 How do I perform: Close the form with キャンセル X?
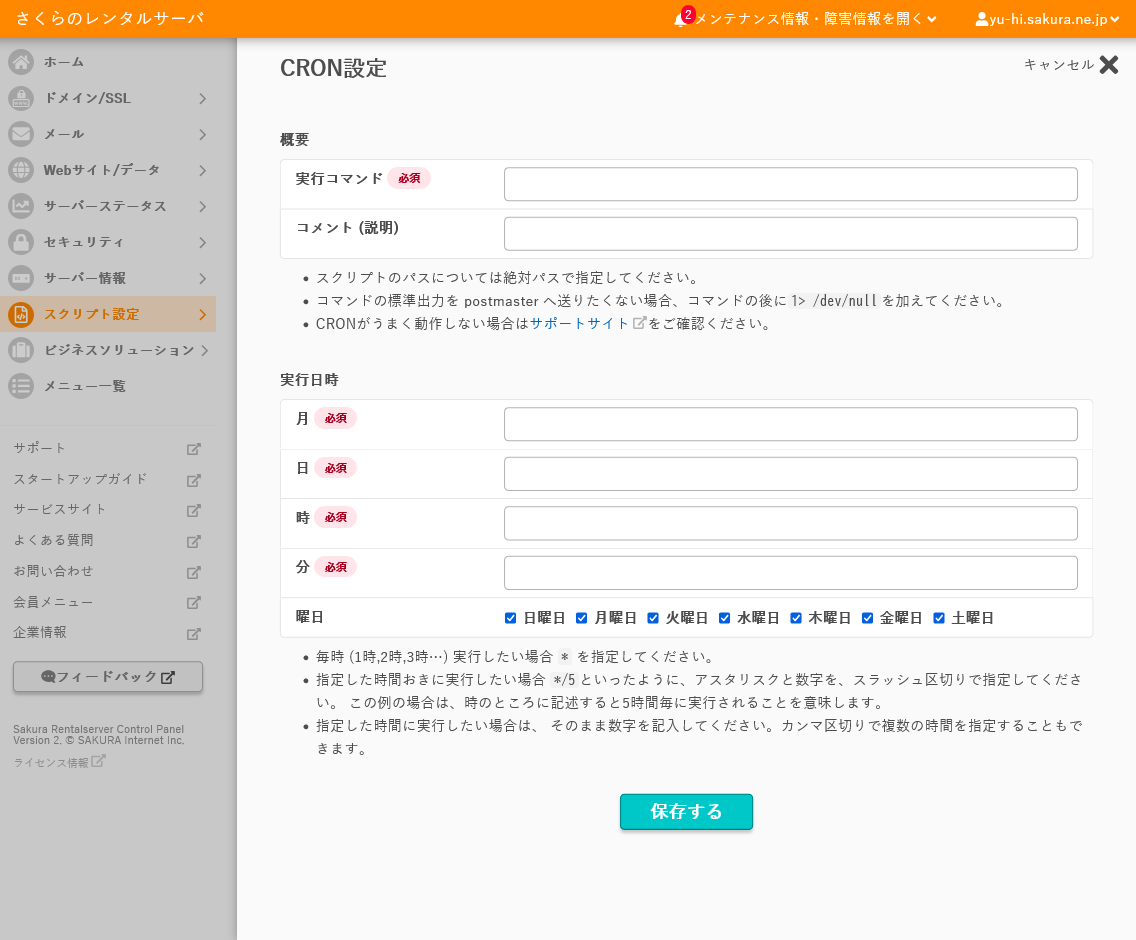pos(1108,65)
